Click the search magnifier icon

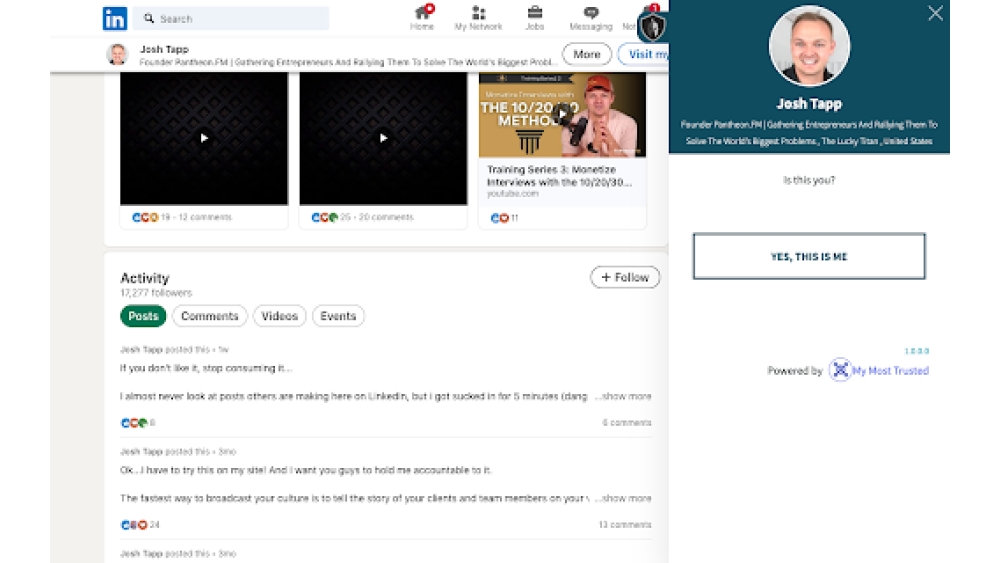click(x=149, y=18)
